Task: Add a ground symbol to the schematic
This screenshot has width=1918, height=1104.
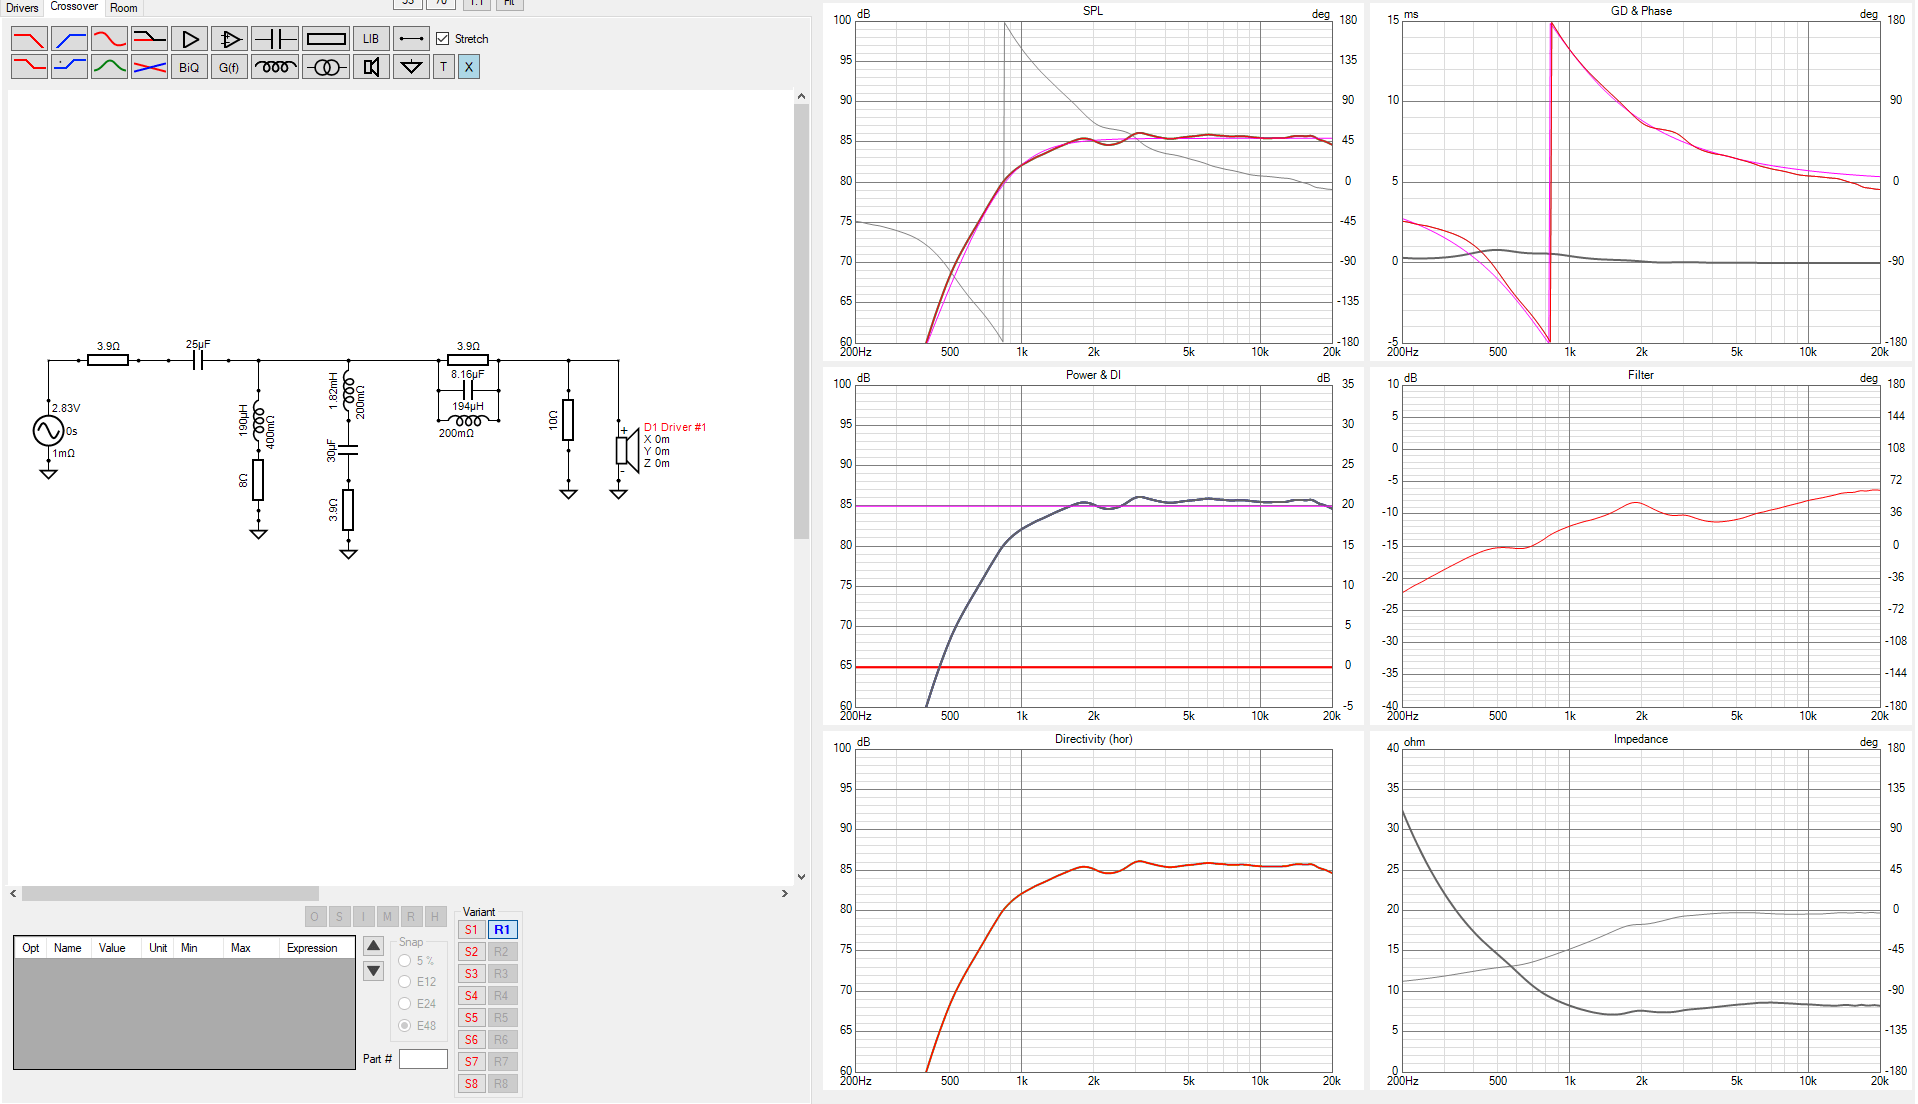Action: 411,67
